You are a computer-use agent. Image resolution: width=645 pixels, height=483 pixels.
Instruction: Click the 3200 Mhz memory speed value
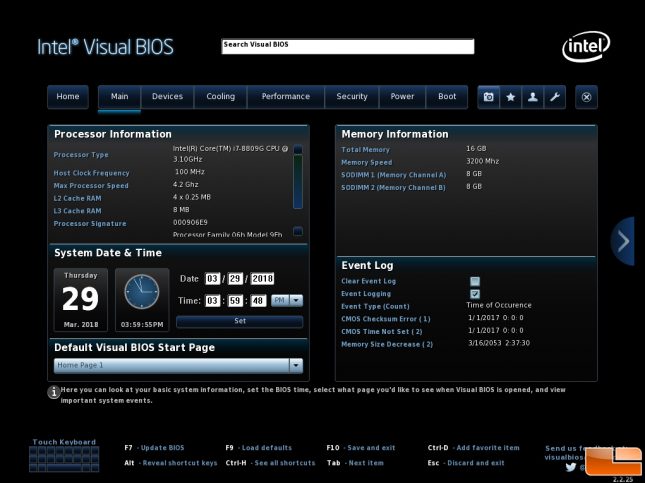coord(483,161)
